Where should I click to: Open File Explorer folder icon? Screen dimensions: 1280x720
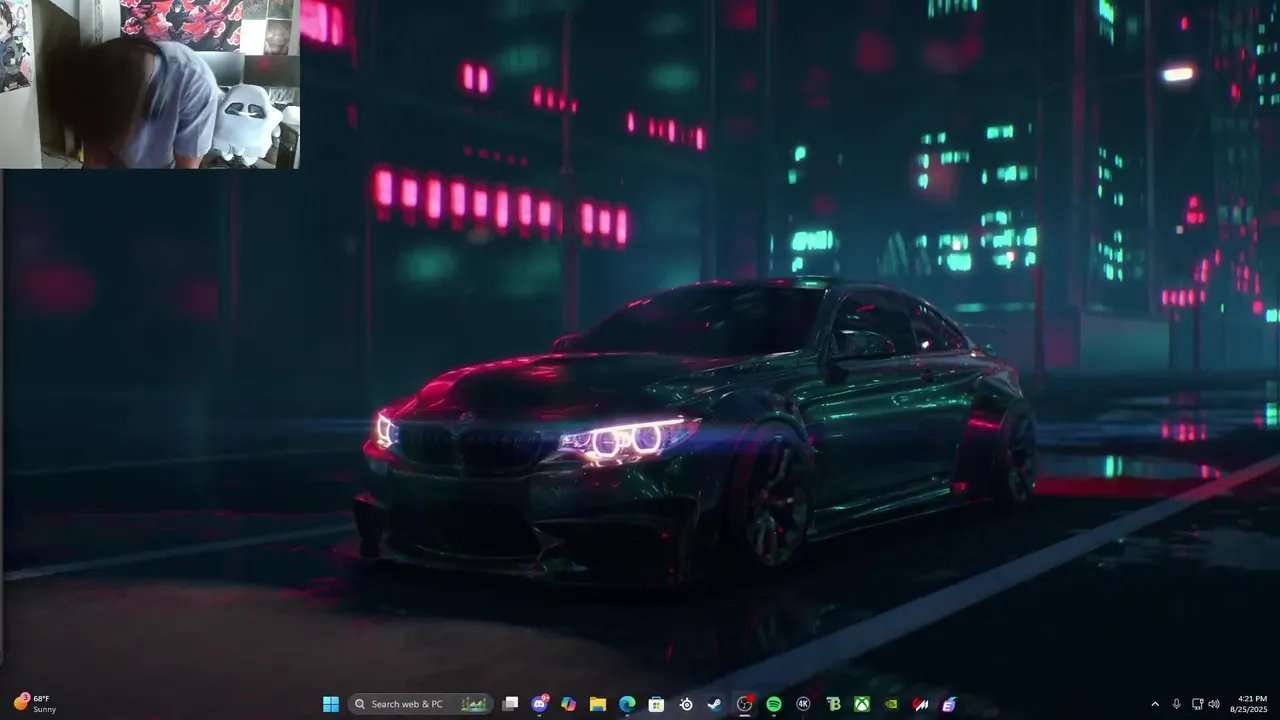tap(598, 704)
